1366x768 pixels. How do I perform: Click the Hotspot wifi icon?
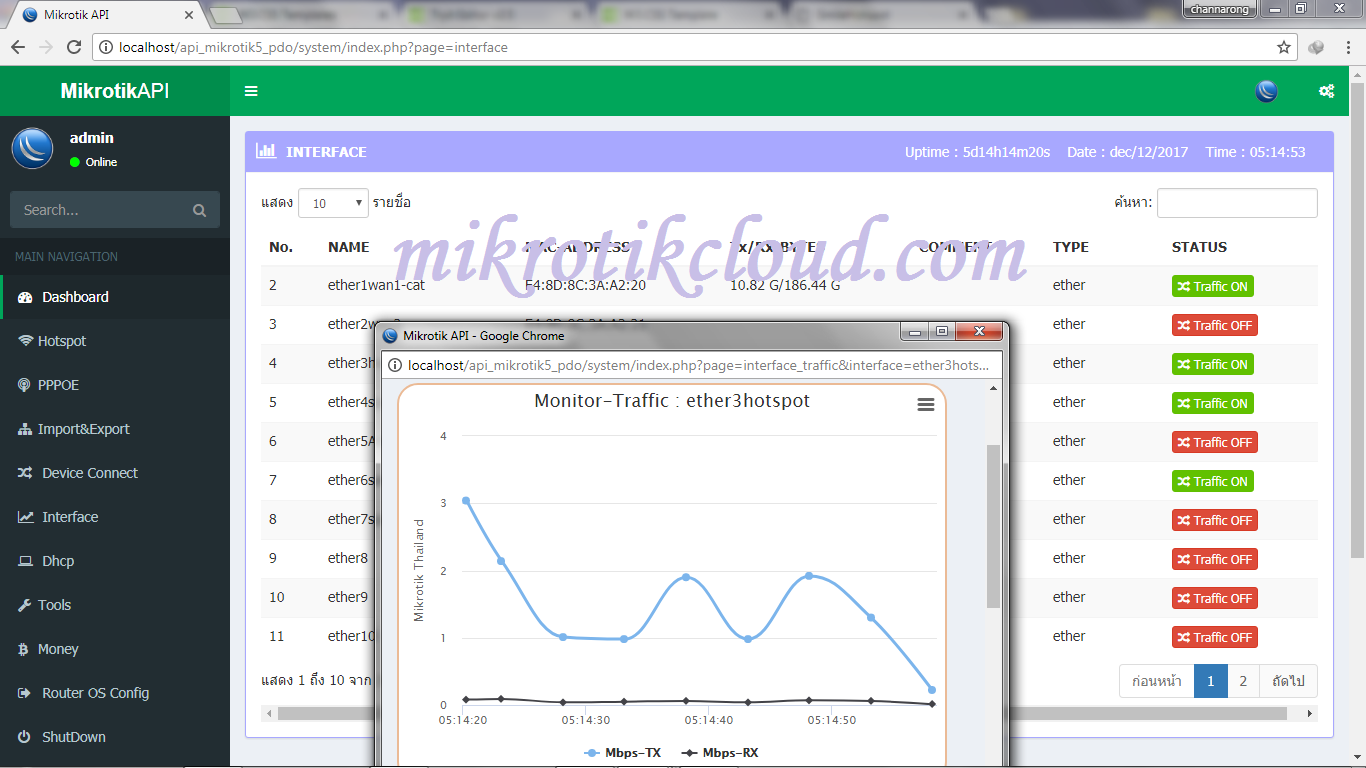click(x=25, y=341)
